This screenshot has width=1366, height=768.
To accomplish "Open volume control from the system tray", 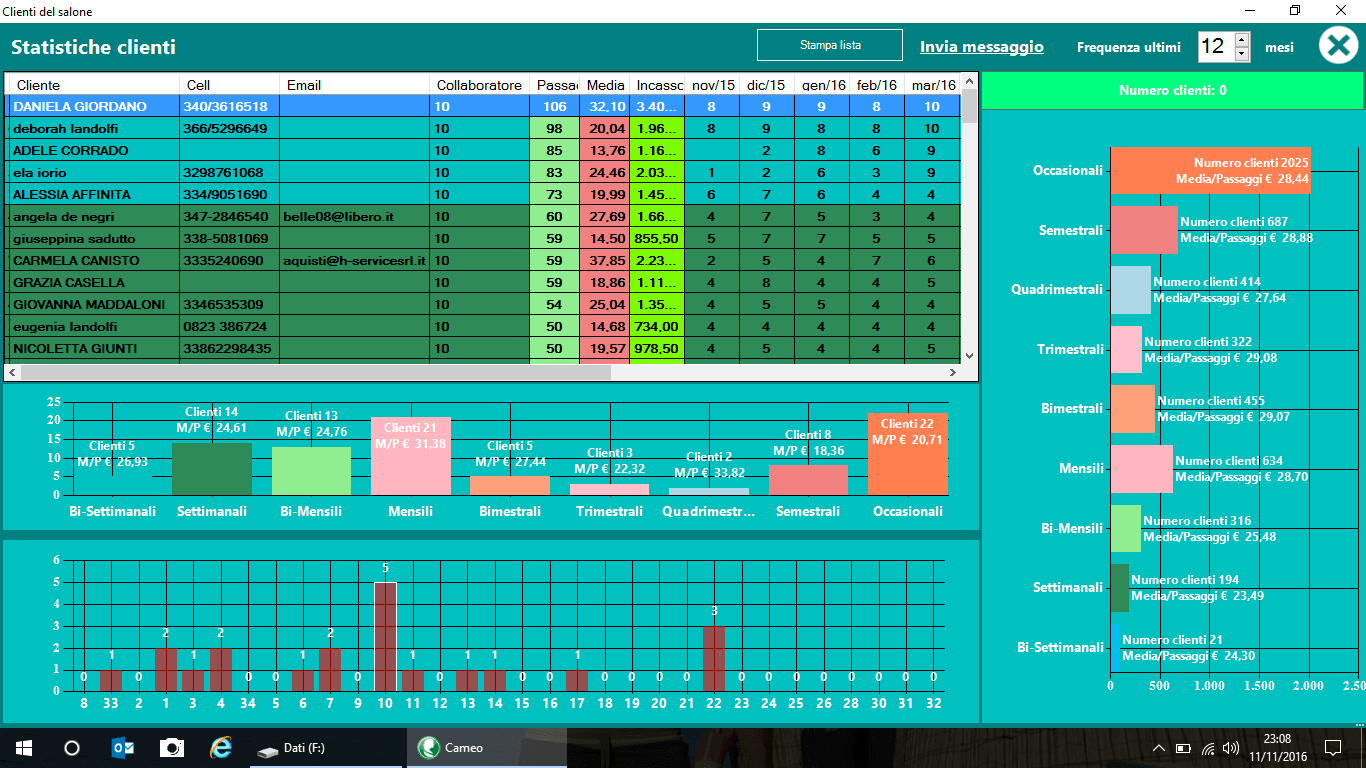I will (1231, 747).
